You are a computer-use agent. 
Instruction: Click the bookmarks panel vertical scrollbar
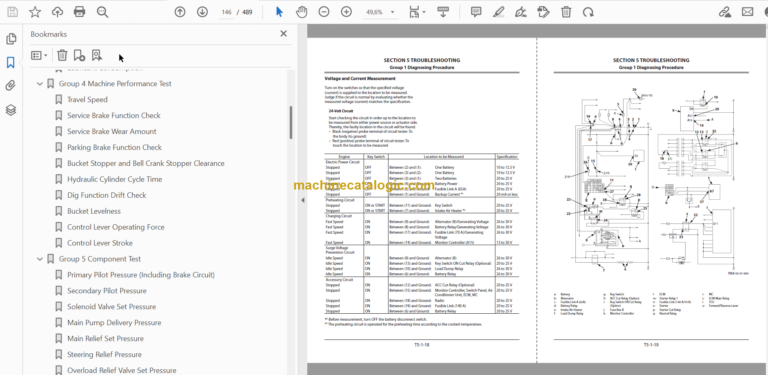point(291,122)
